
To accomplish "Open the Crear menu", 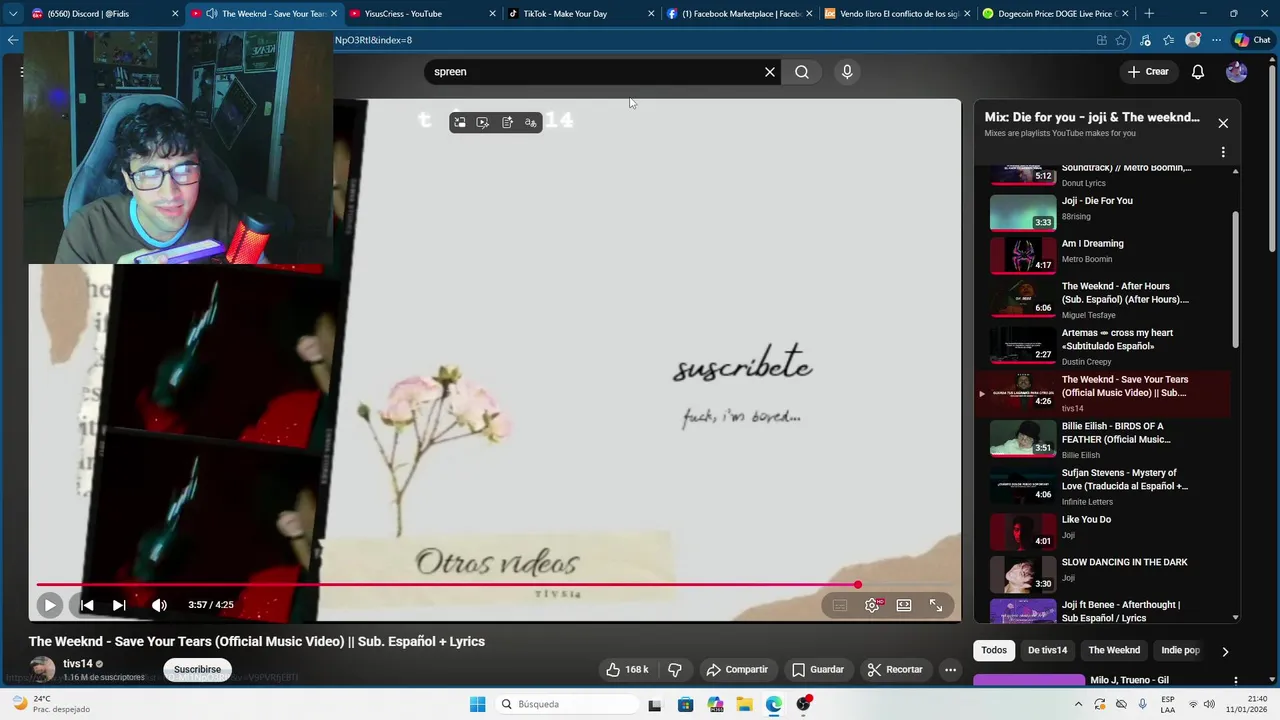I will (1148, 72).
